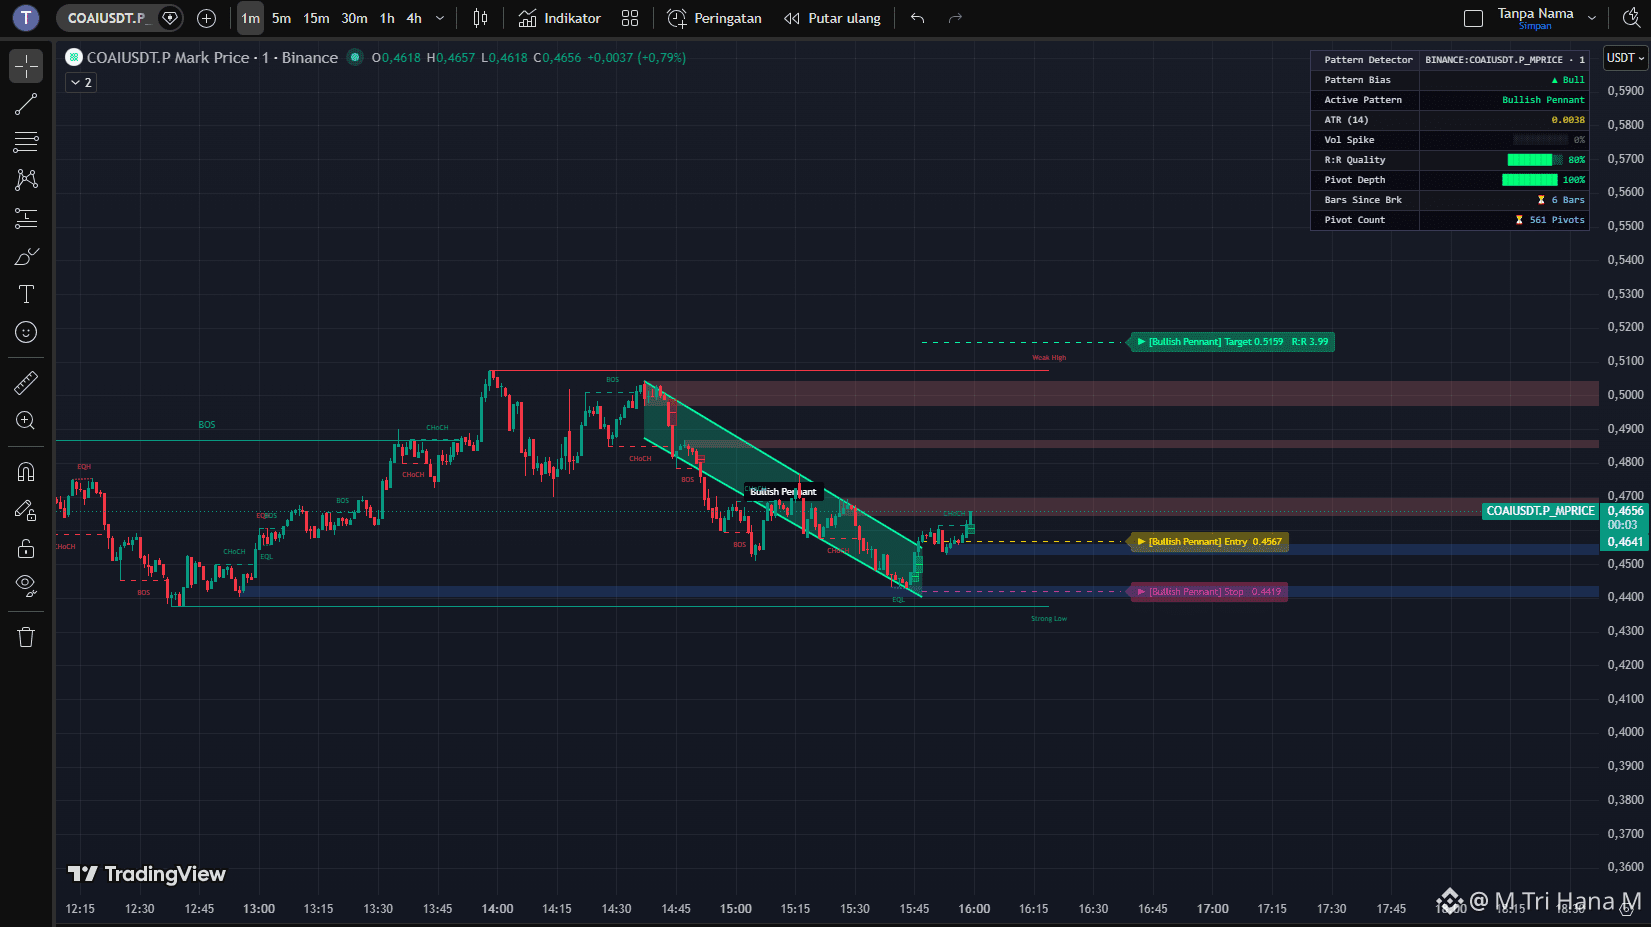Screen dimensions: 1651x927
Task: Open the Tanpa Nama layout name
Action: (1535, 13)
